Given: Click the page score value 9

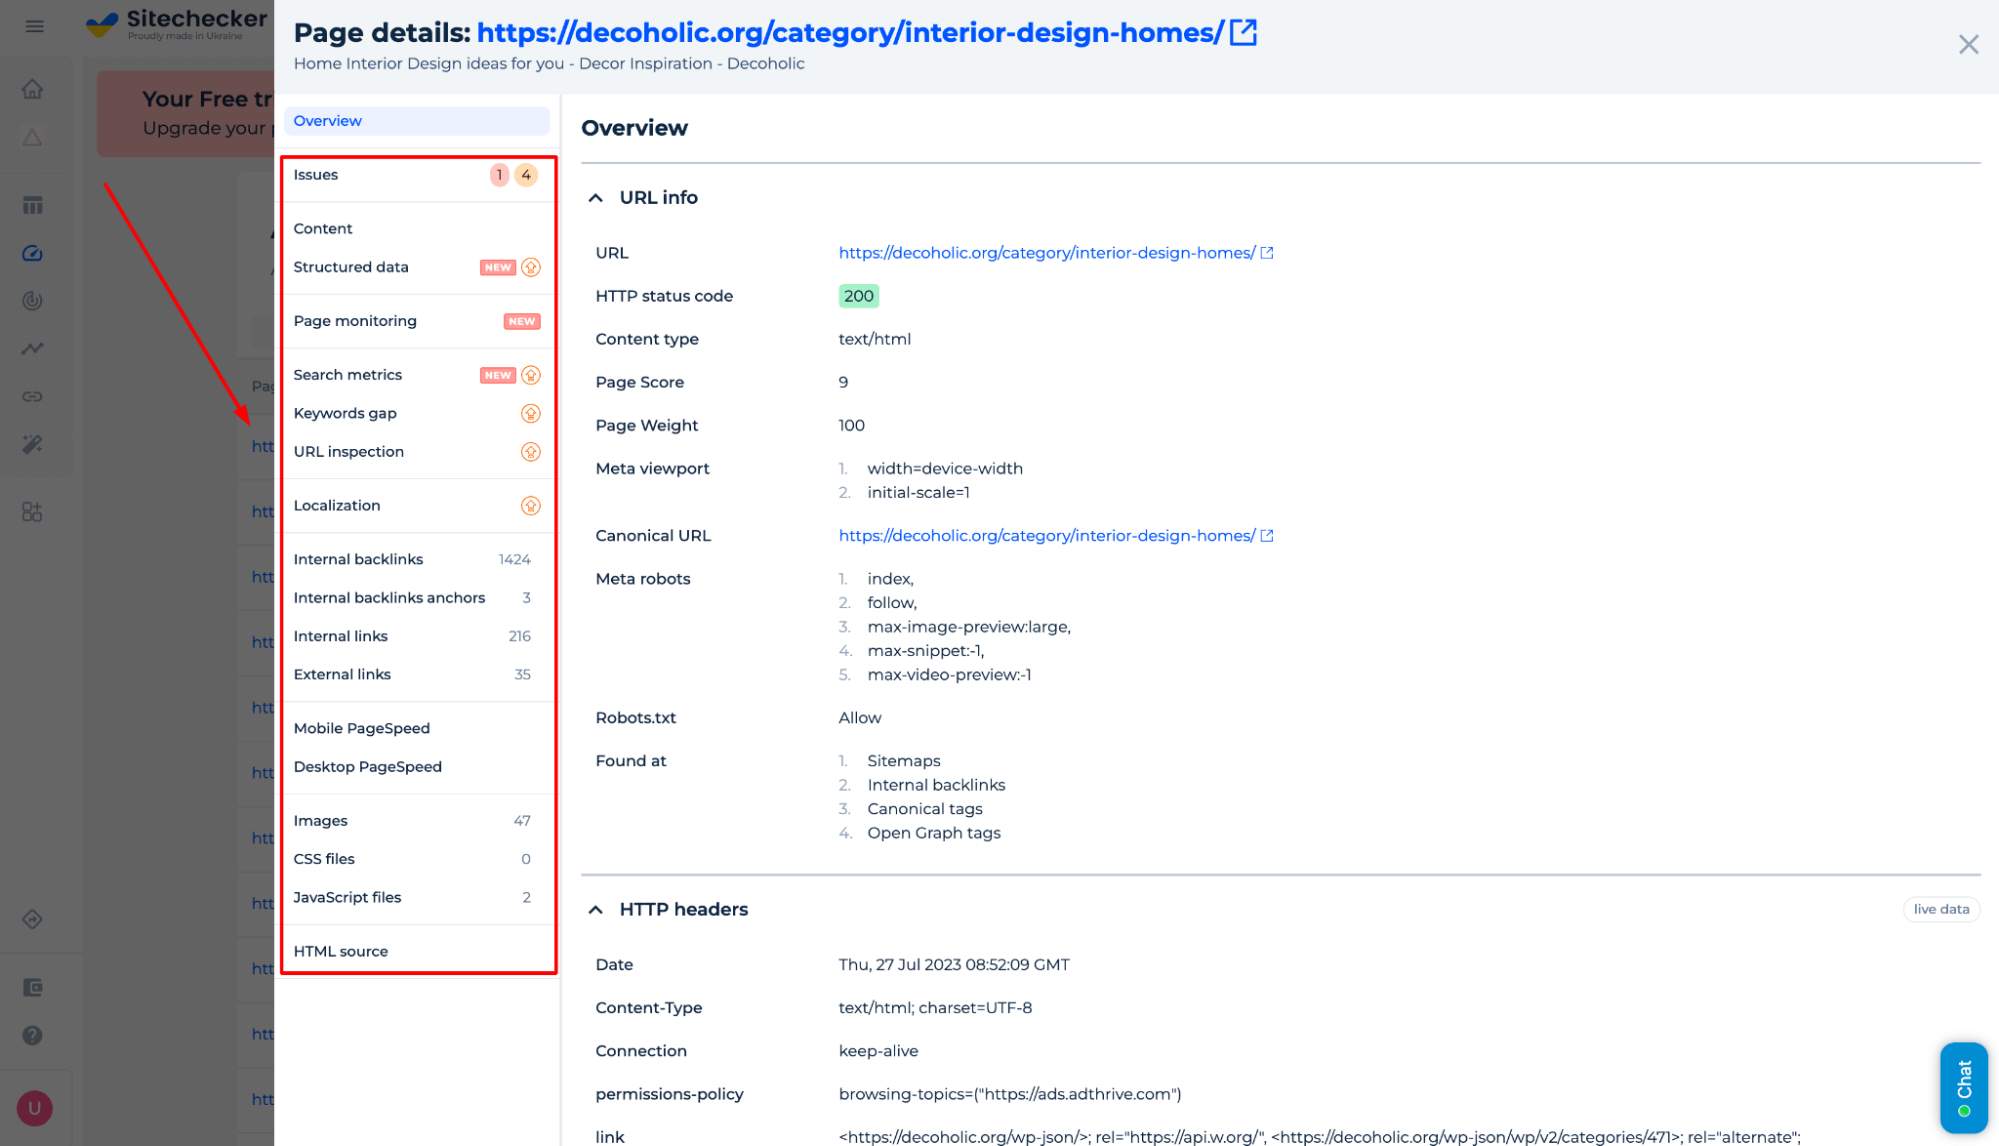Looking at the screenshot, I should point(843,382).
